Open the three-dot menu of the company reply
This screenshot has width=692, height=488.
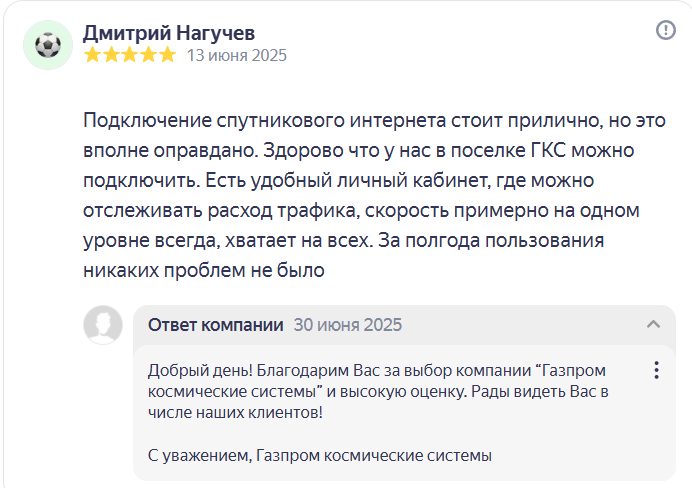point(657,370)
